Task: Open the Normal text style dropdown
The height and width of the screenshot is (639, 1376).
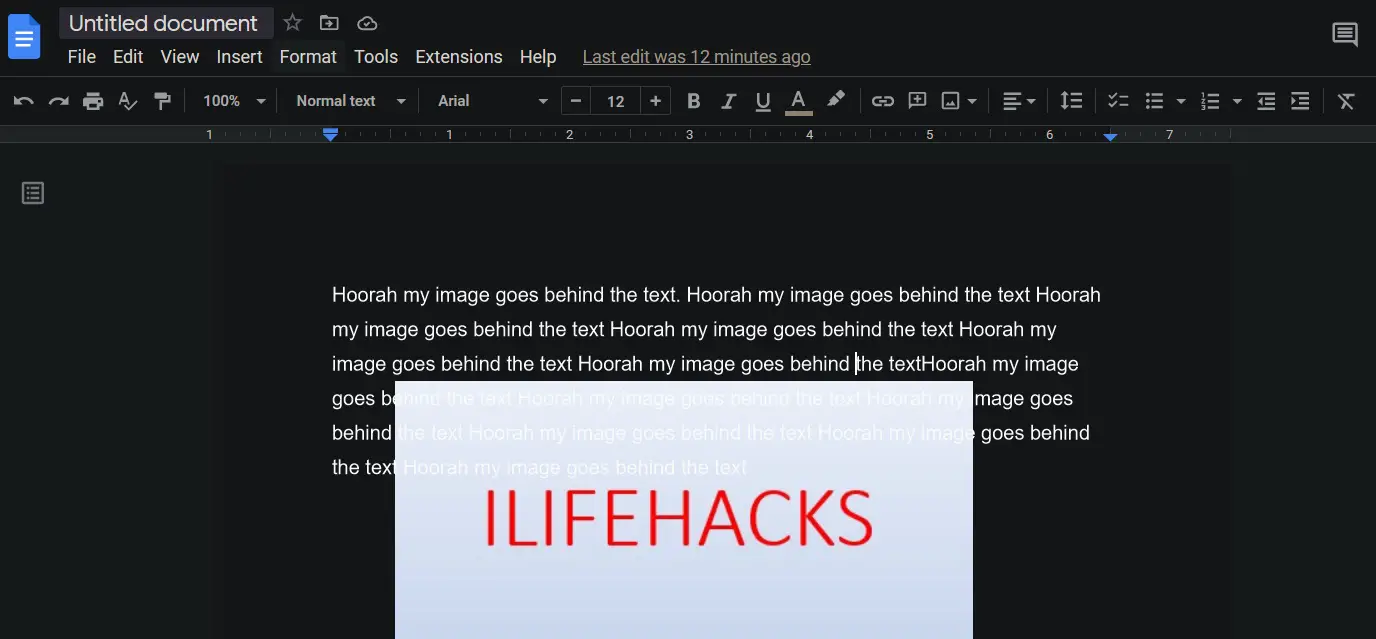Action: pos(351,101)
